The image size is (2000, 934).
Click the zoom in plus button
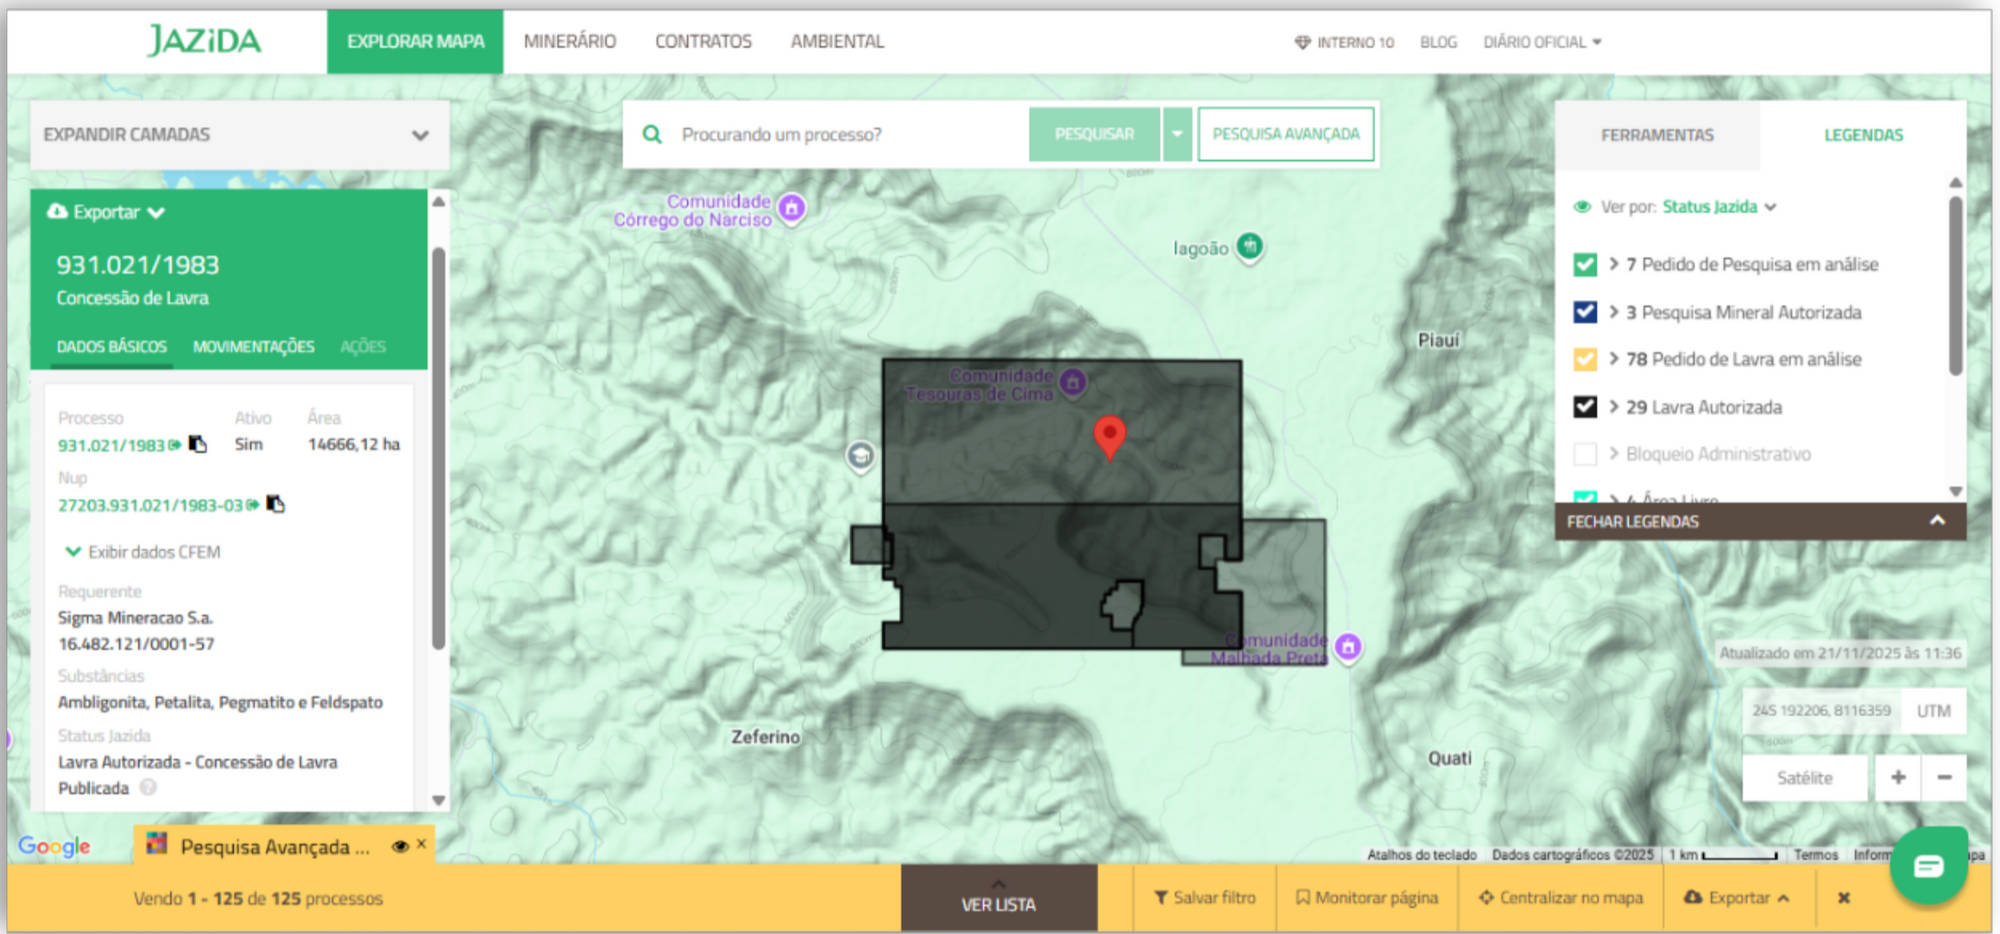pos(1897,777)
